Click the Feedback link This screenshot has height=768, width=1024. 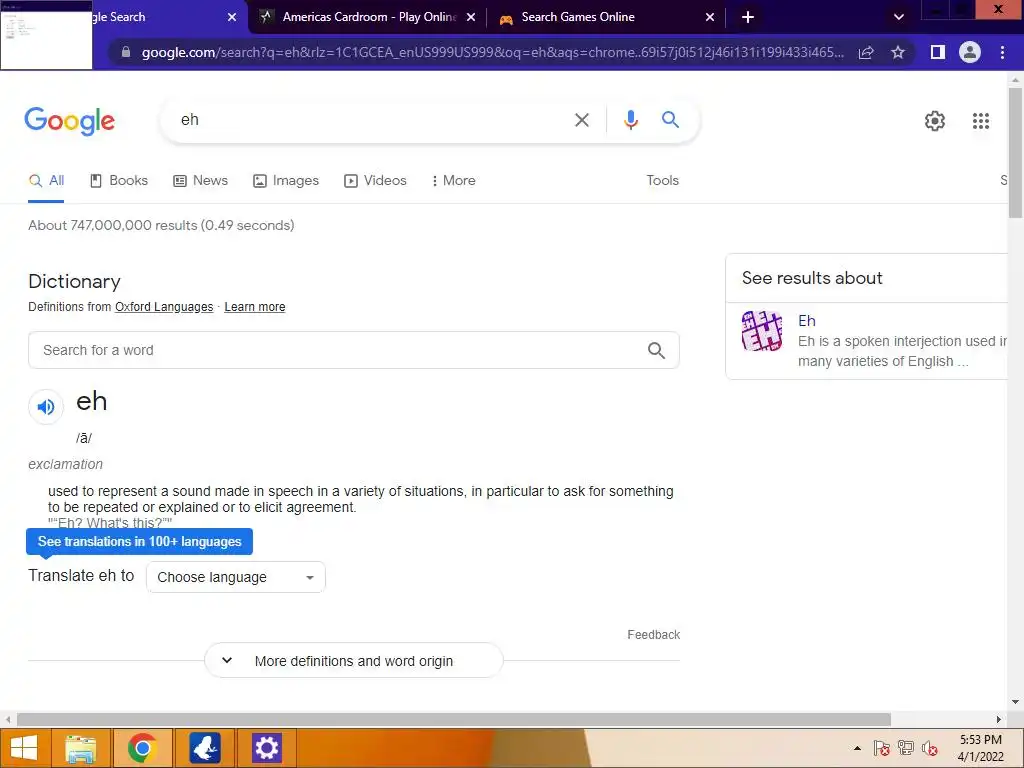point(653,635)
